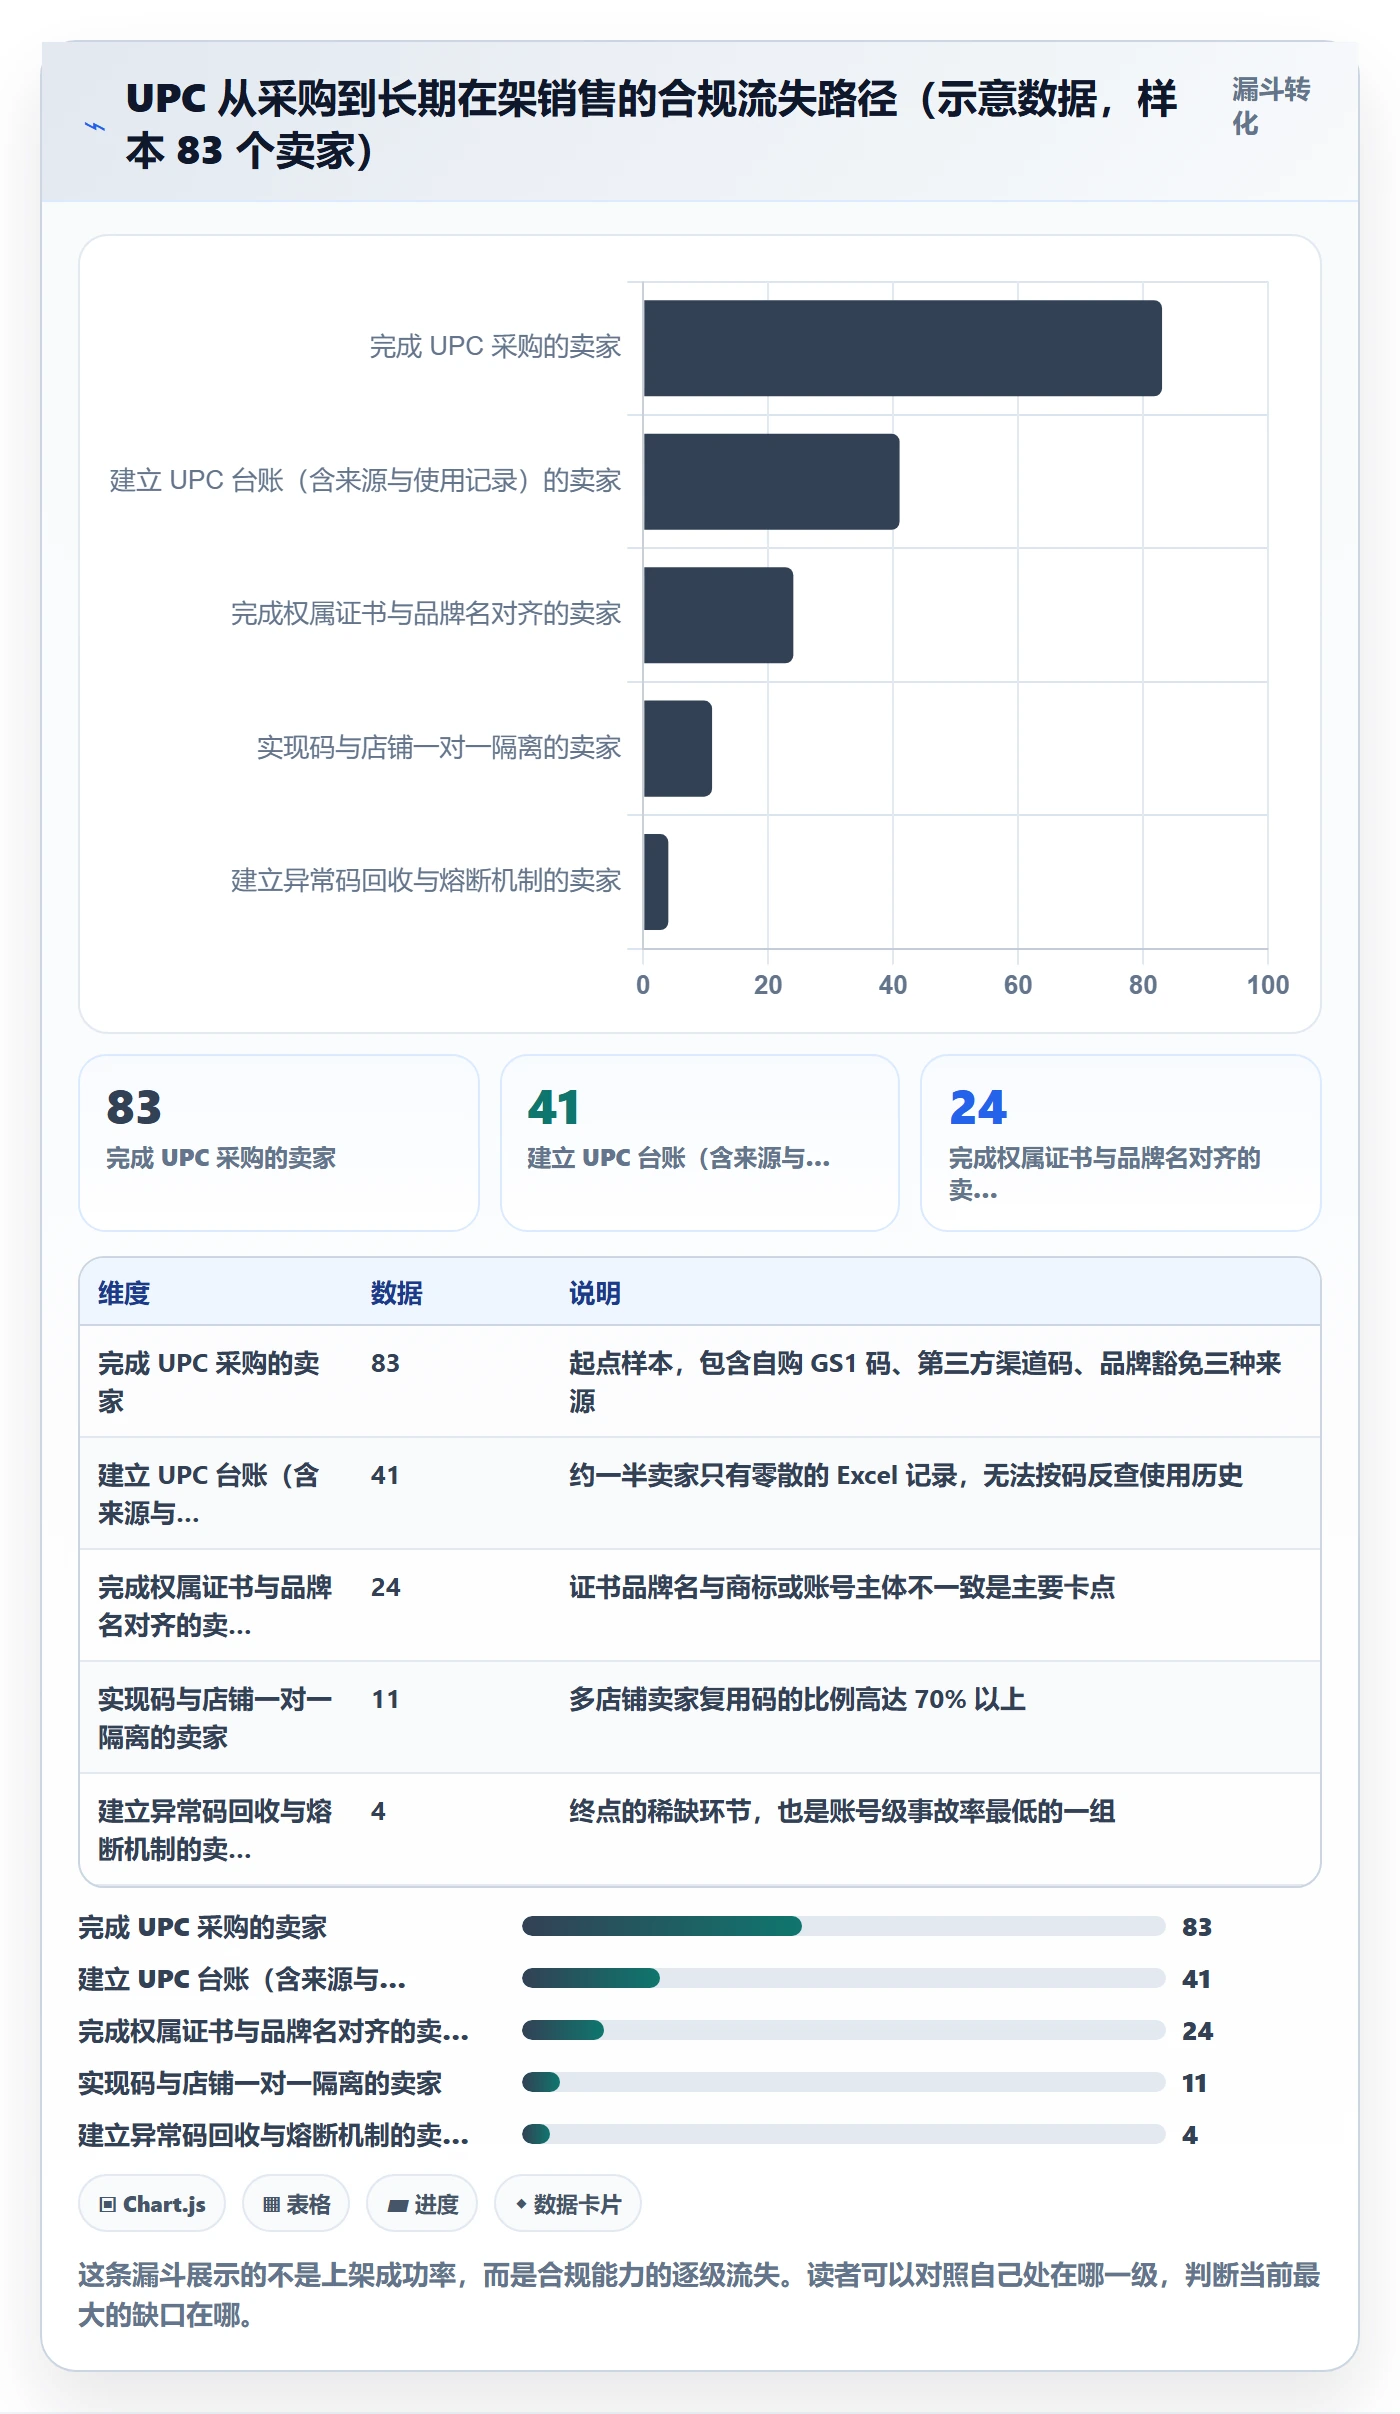
Task: Select the 进度 chip
Action: pos(422,2203)
